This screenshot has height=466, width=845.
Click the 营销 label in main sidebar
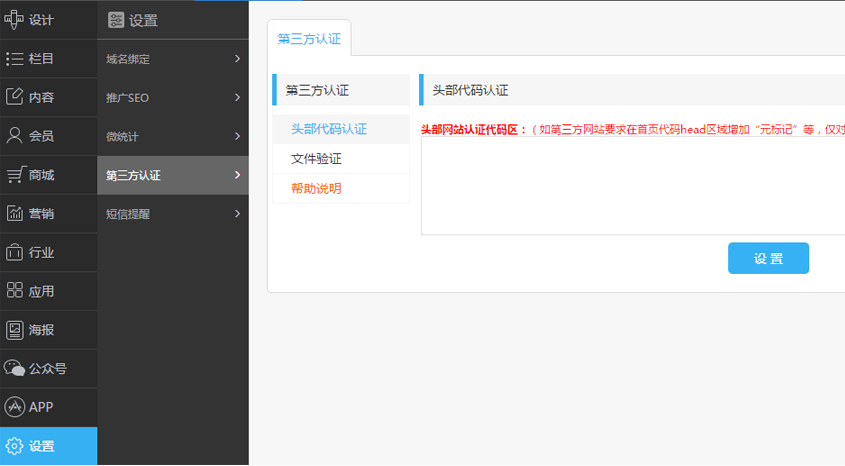click(41, 213)
